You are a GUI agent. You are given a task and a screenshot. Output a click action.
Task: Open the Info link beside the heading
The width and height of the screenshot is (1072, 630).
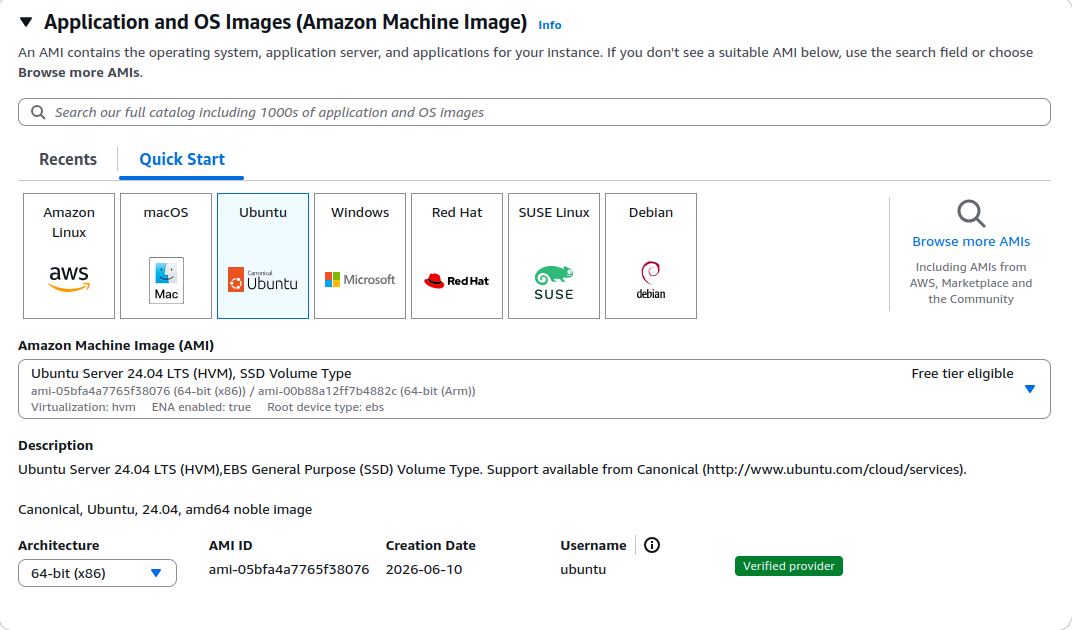(x=550, y=25)
